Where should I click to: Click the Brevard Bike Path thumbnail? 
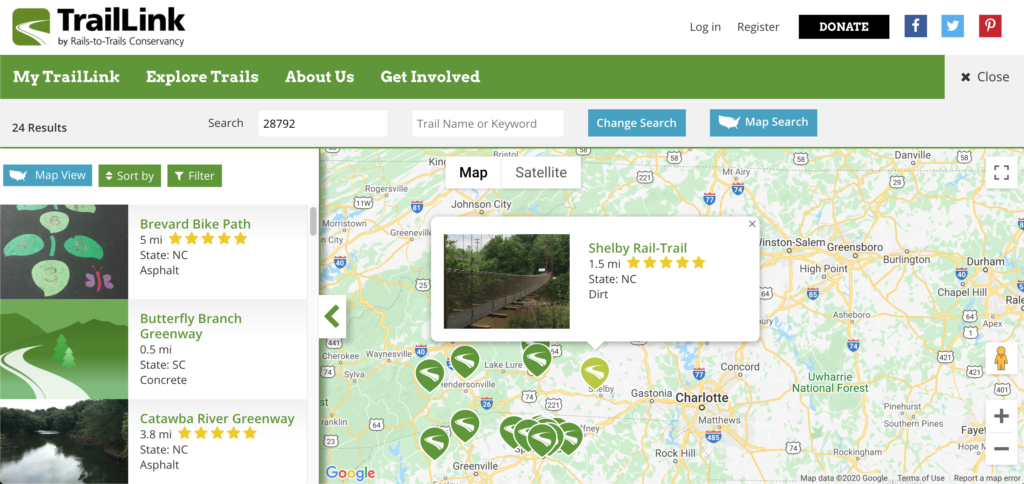pos(64,252)
